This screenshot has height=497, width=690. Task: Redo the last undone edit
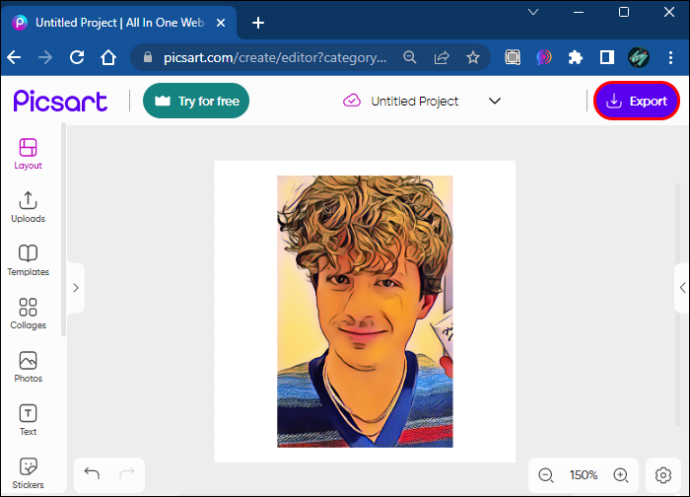(x=127, y=473)
